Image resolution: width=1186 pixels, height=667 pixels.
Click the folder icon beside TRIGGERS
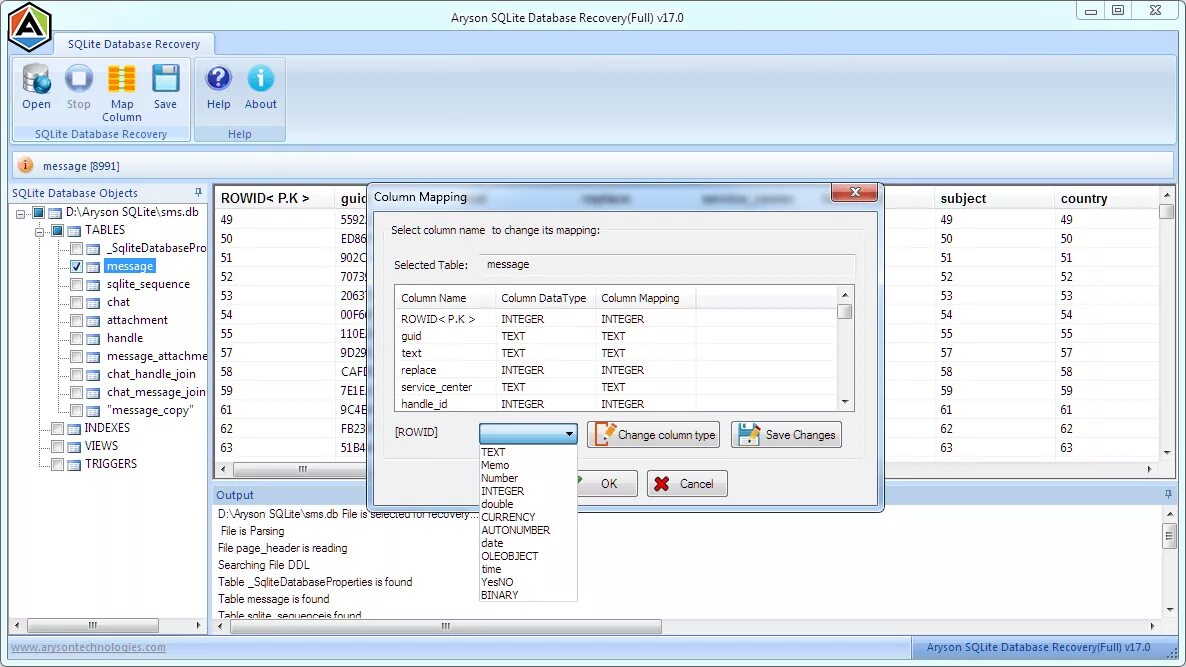click(74, 465)
